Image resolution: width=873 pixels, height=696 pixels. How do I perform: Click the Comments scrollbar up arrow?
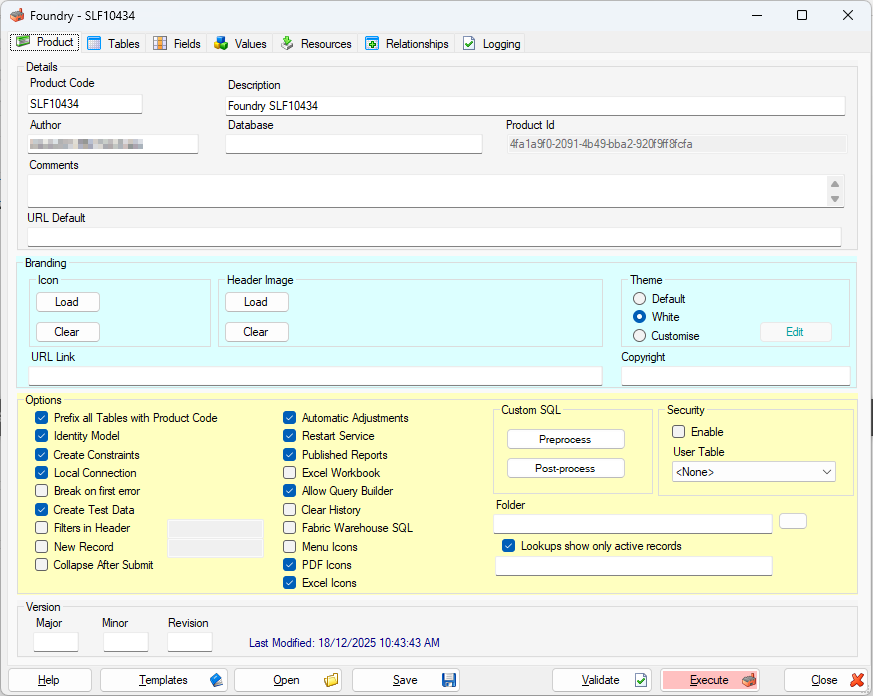(835, 184)
